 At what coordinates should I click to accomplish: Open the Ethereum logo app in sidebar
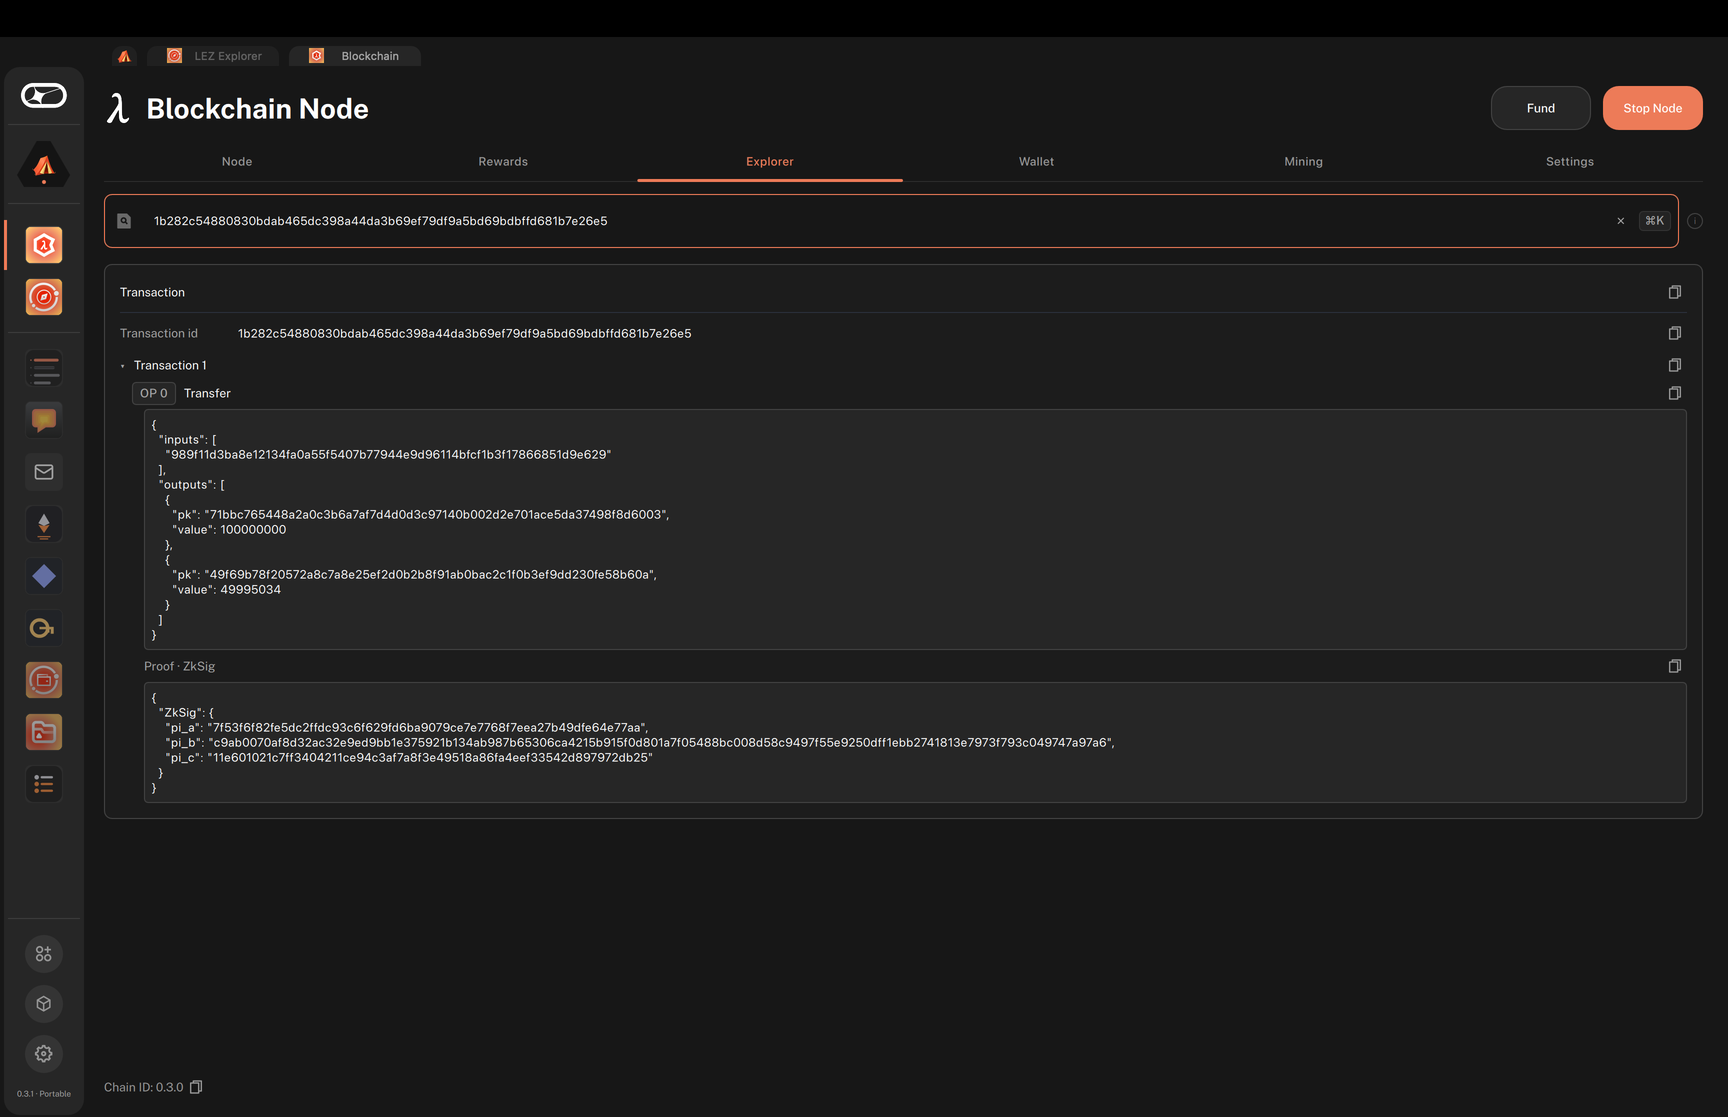click(44, 524)
